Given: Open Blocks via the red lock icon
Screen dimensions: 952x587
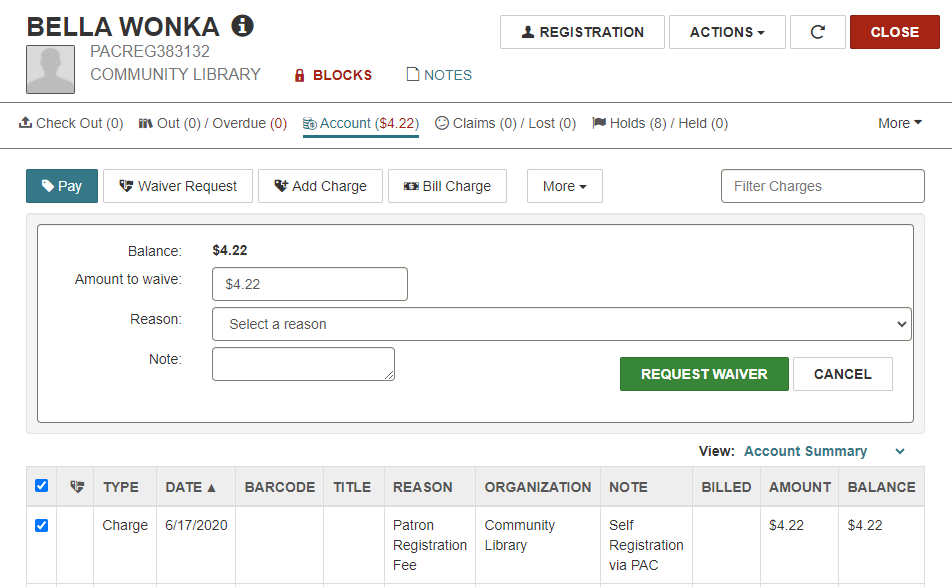Looking at the screenshot, I should pos(299,75).
